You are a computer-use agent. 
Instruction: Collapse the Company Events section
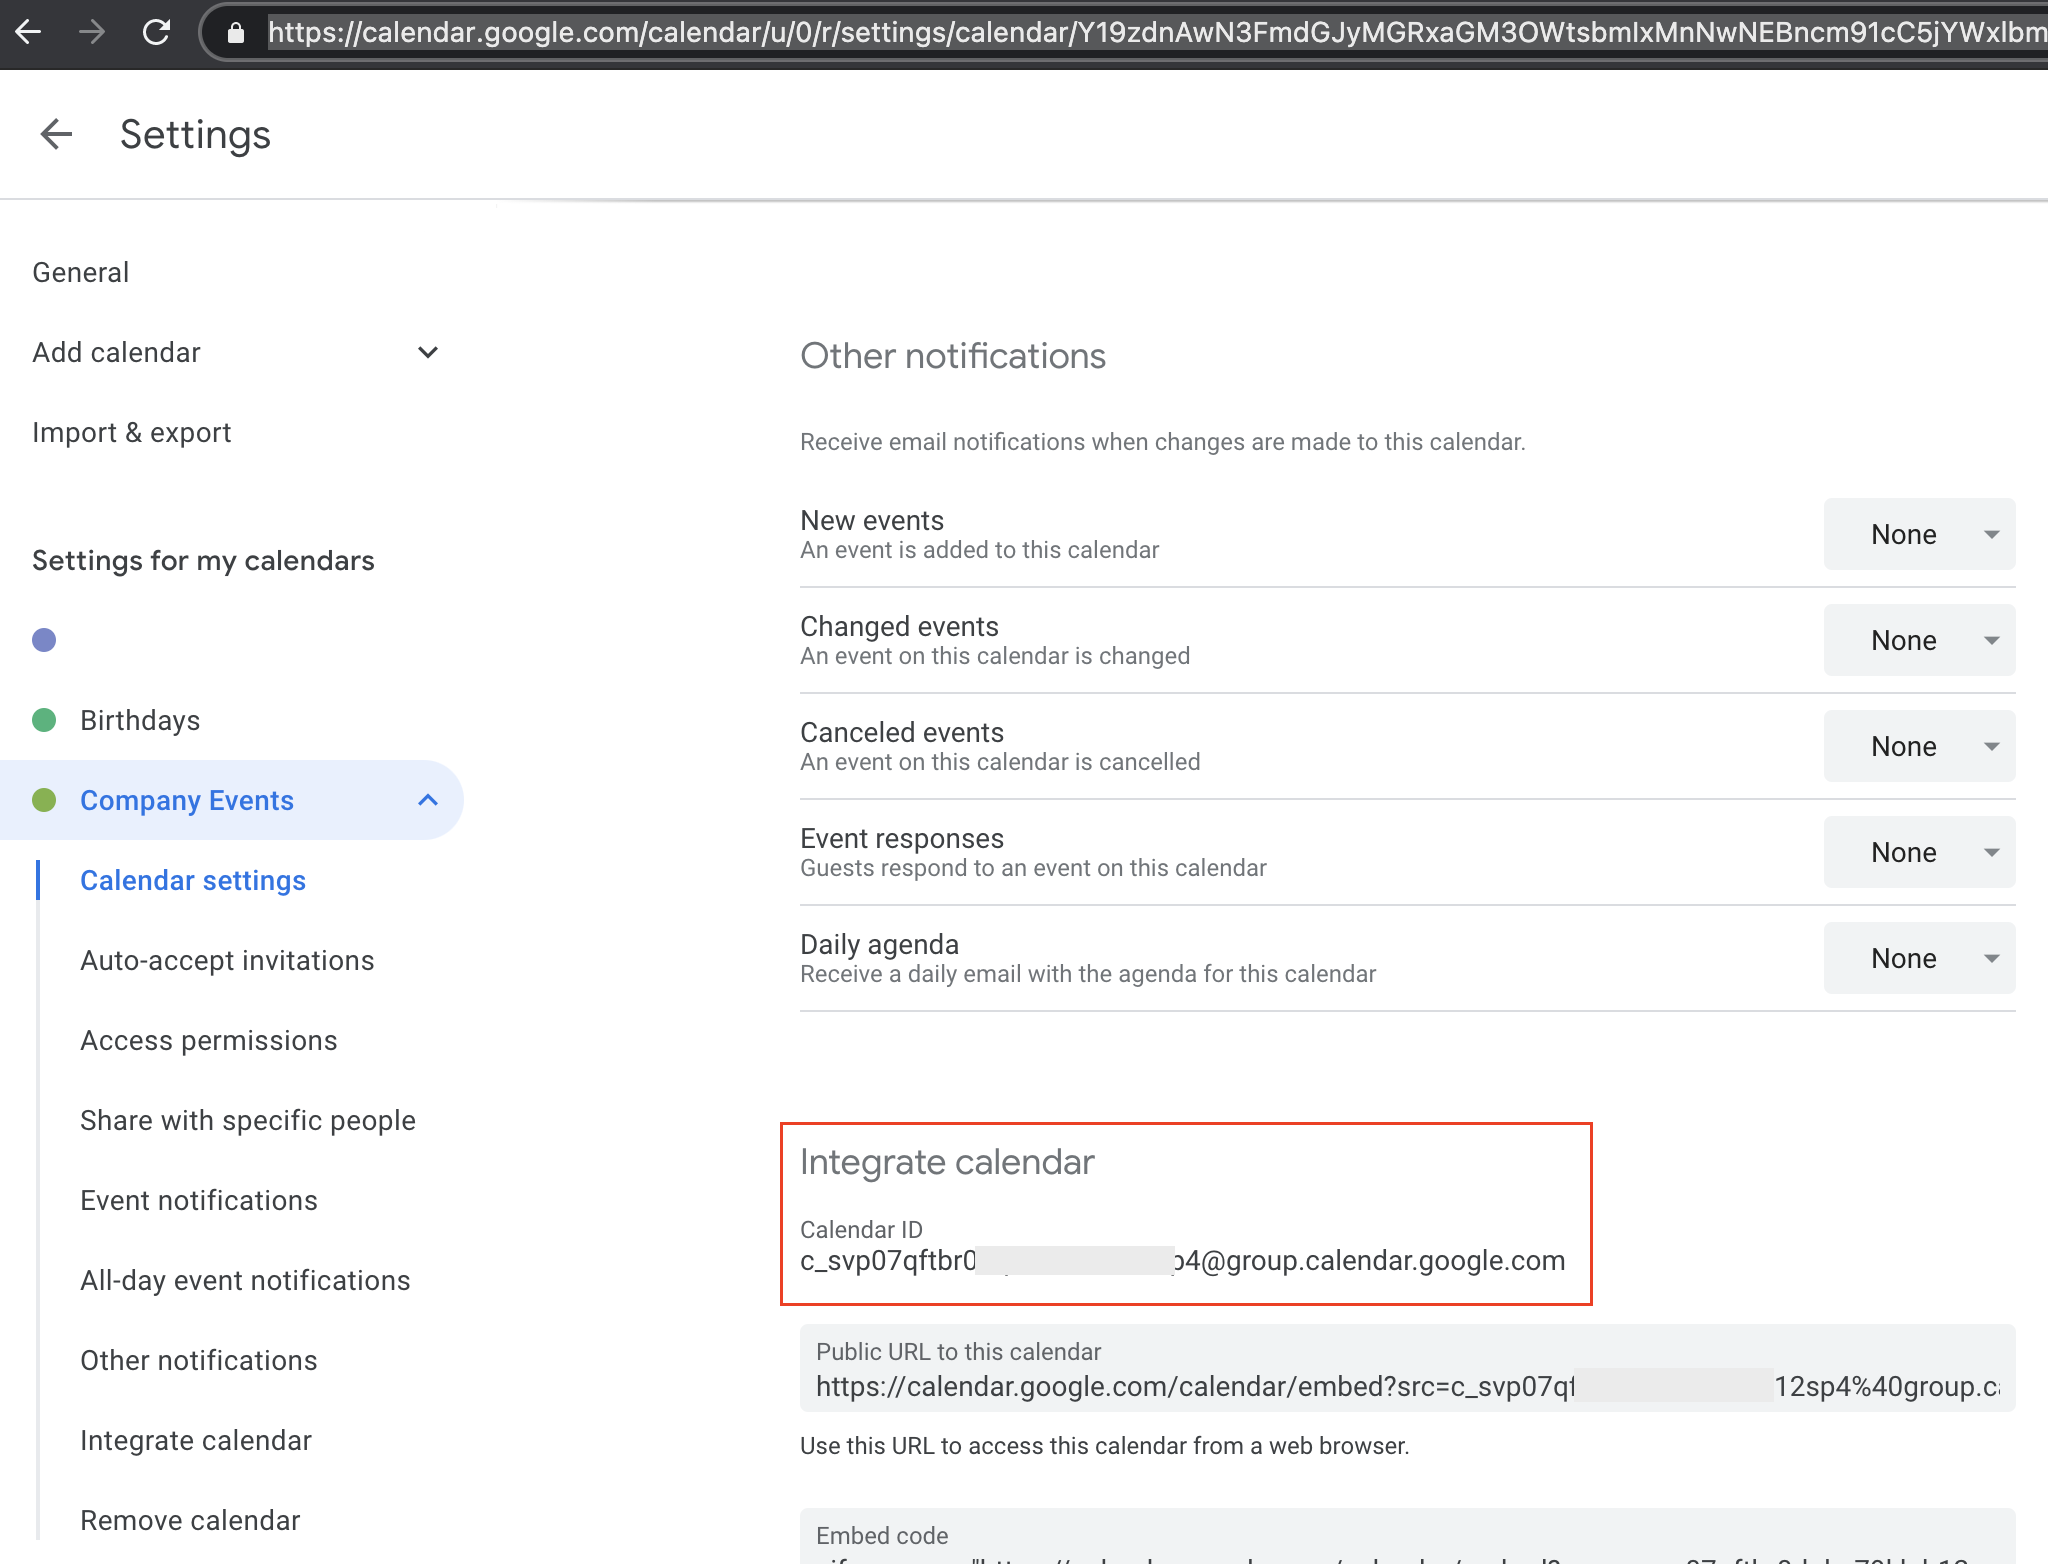(428, 800)
